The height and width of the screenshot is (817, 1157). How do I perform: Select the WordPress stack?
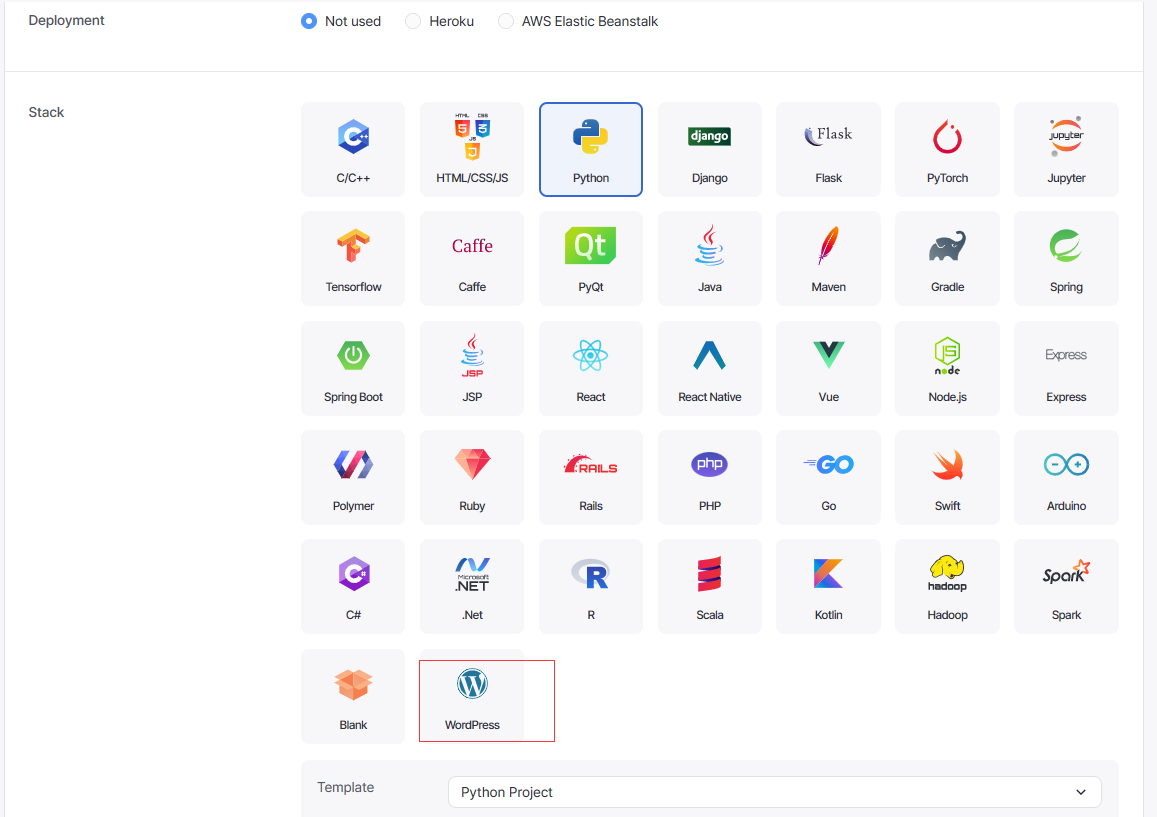[472, 696]
